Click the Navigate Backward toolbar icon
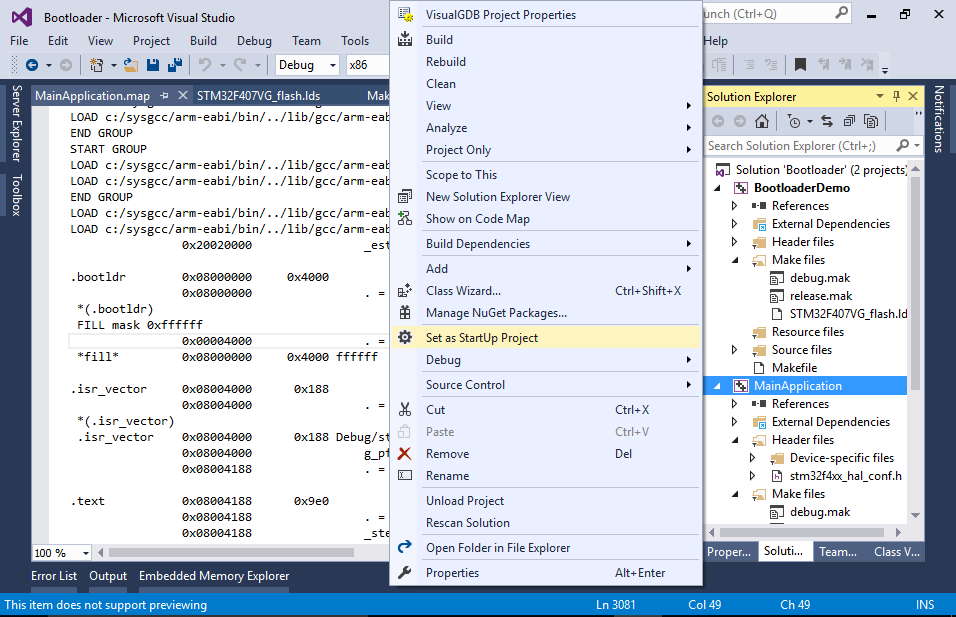Viewport: 956px width, 617px height. (x=32, y=65)
